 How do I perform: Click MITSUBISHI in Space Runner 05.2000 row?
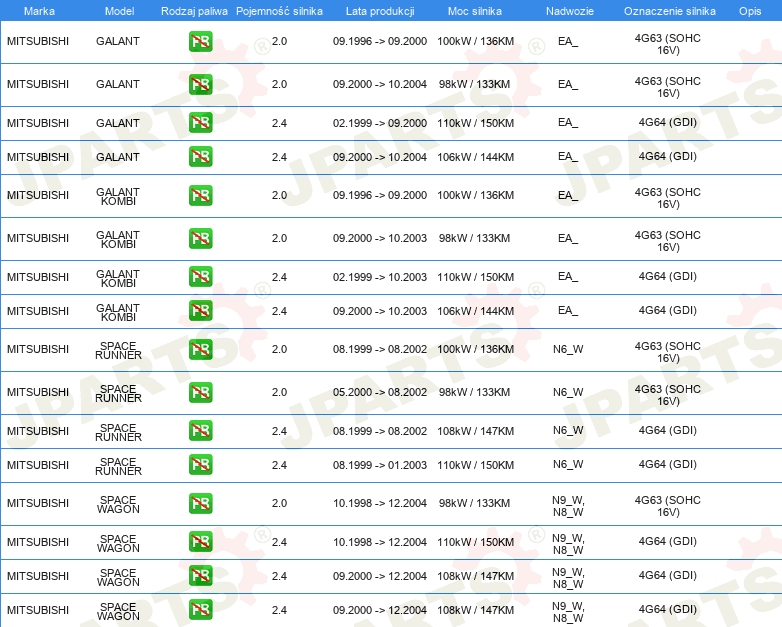point(38,392)
